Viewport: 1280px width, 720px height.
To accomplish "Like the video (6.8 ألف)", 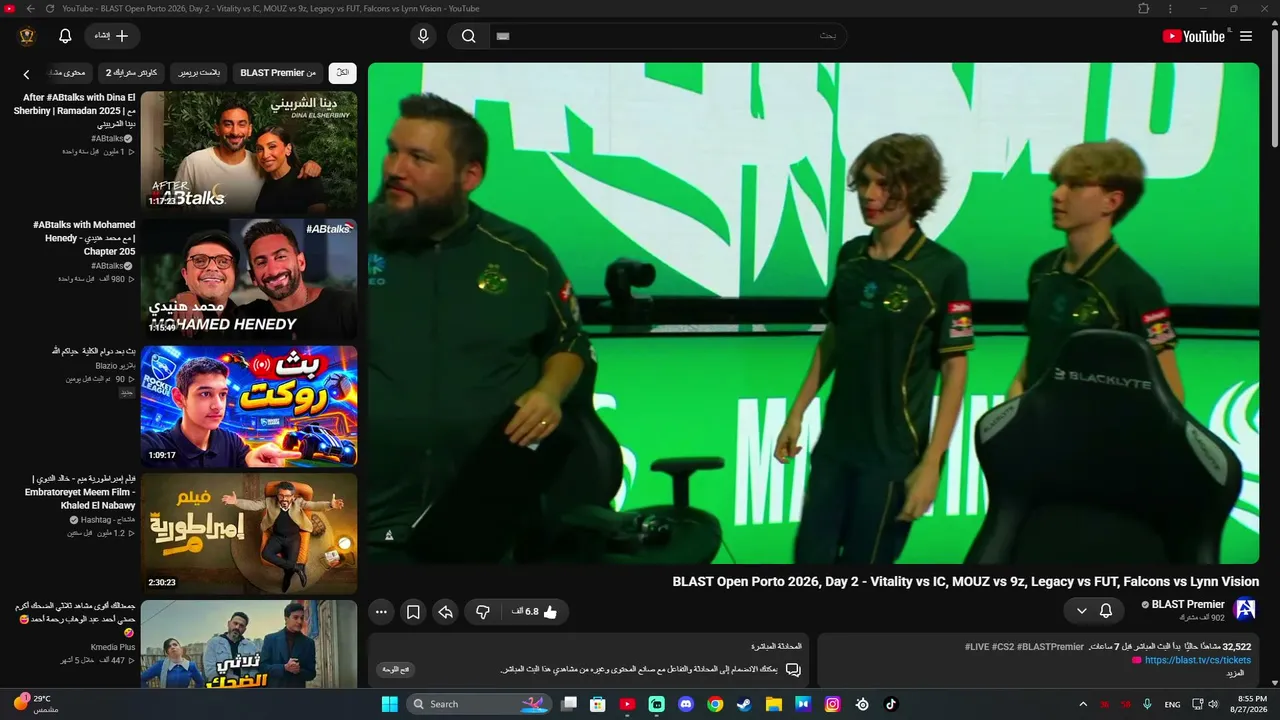I will [535, 612].
